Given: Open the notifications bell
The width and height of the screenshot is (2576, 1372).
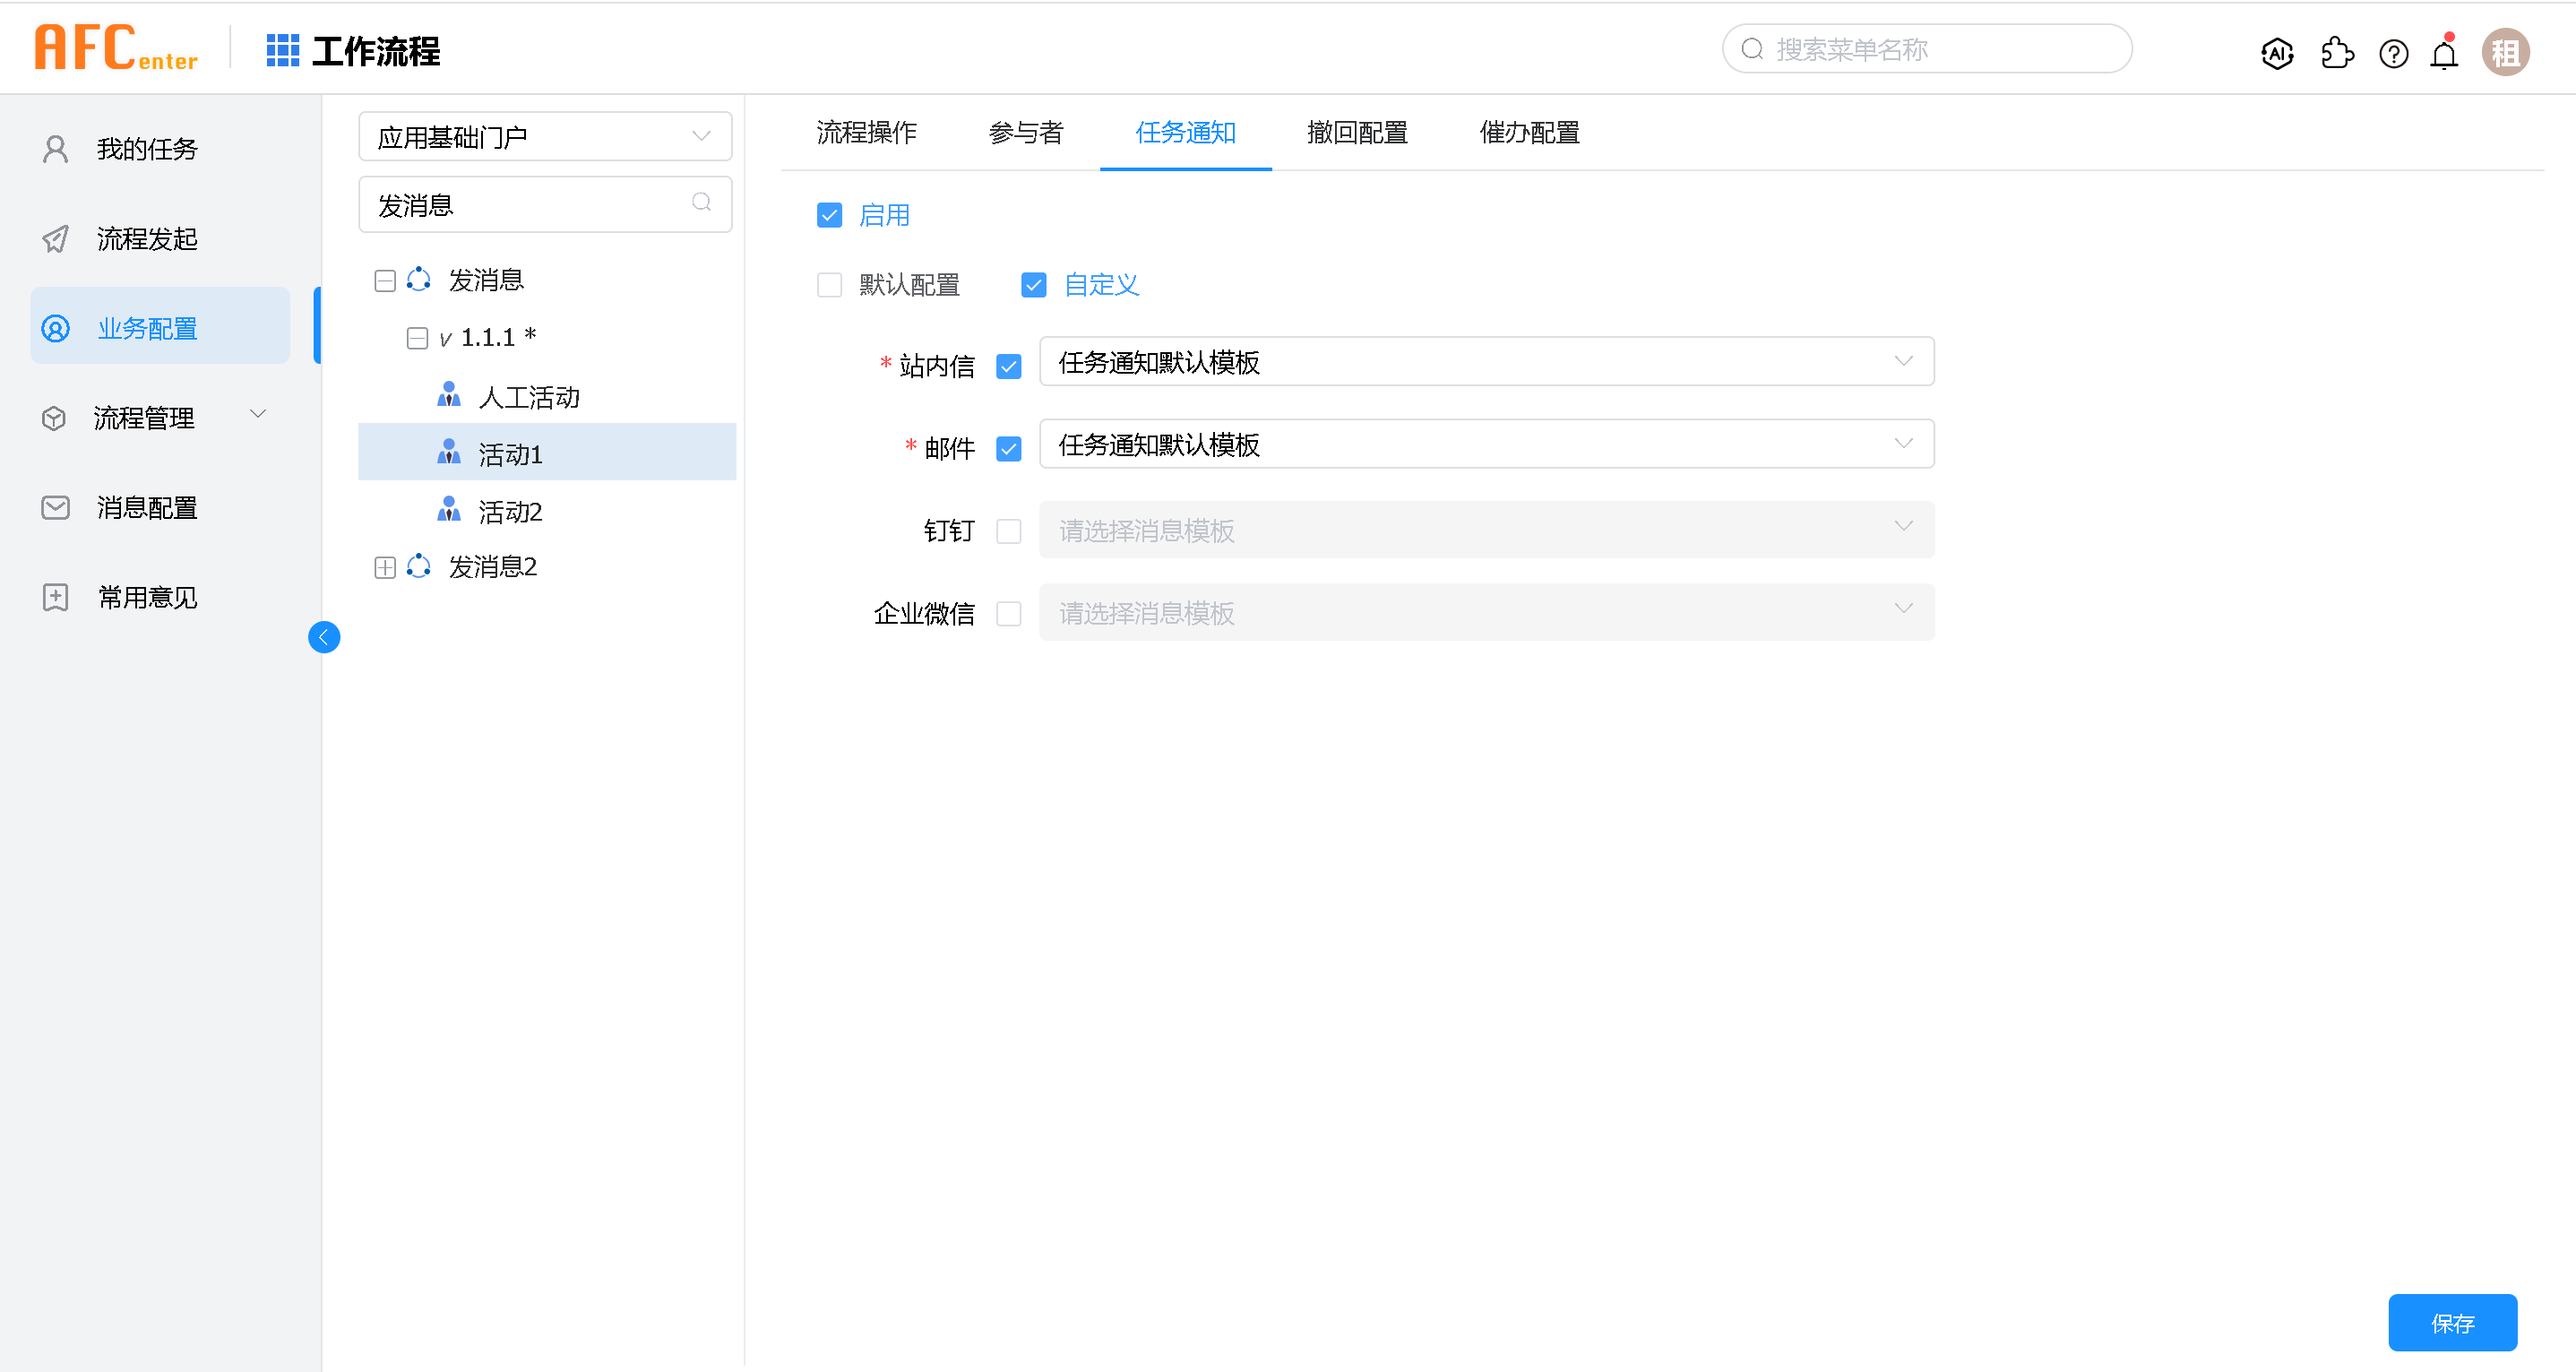Looking at the screenshot, I should (x=2444, y=53).
